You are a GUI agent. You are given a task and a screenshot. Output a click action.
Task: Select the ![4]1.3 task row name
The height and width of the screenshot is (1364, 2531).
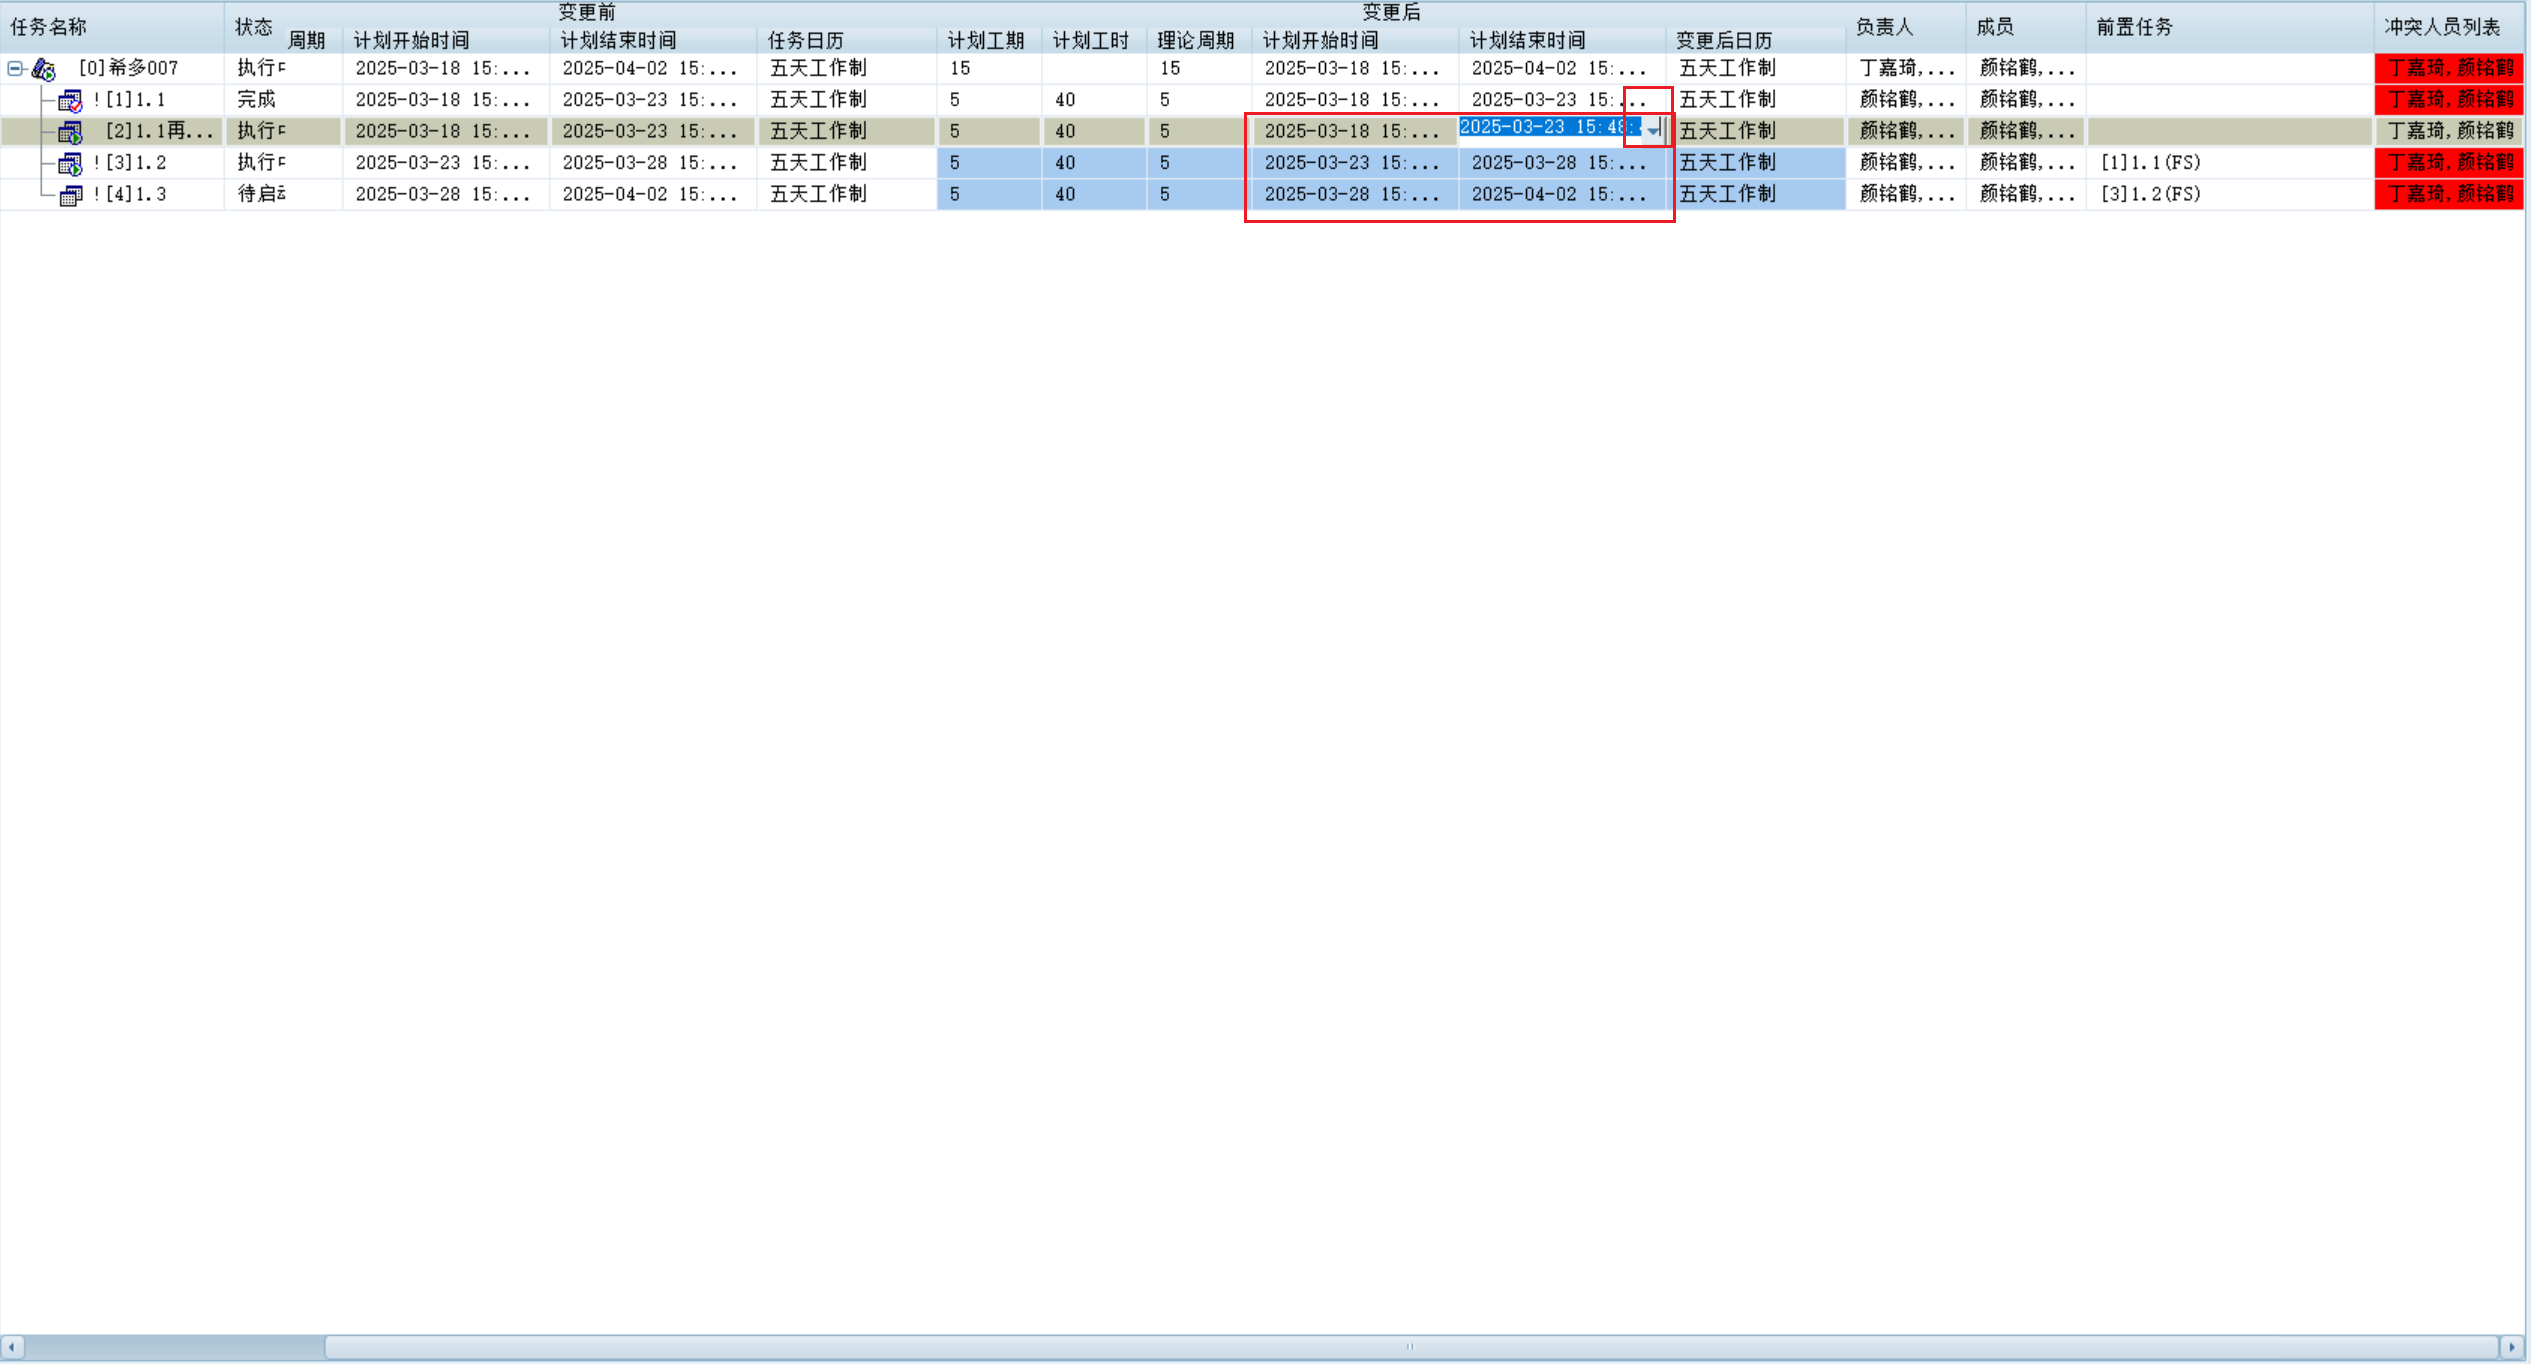tap(129, 194)
